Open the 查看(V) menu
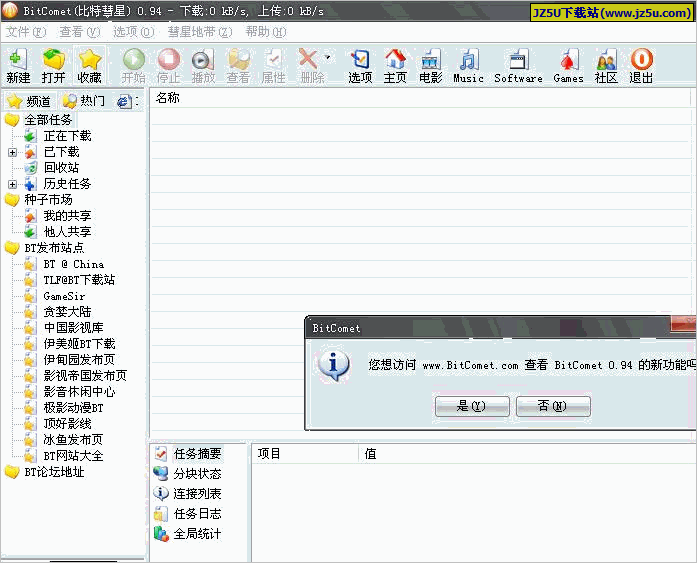 [x=80, y=32]
